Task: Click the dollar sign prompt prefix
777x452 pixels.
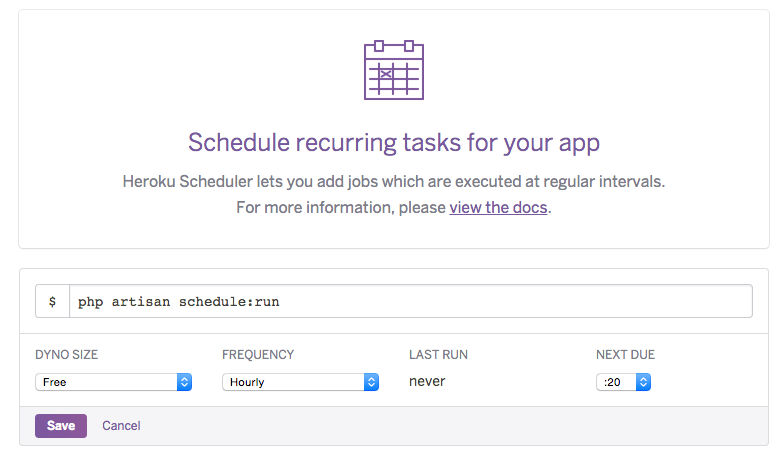Action: click(53, 301)
